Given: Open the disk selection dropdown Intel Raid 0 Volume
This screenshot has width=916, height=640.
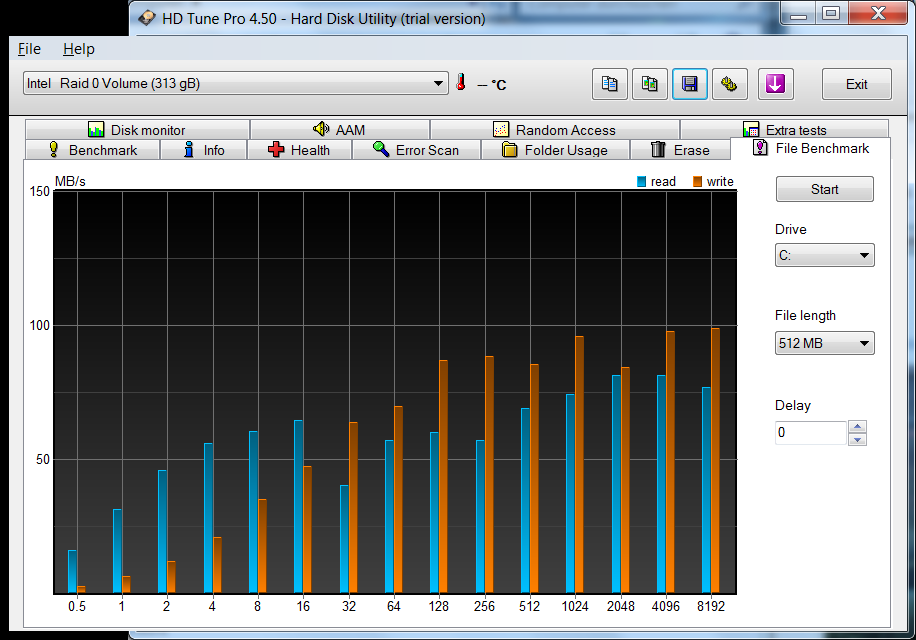Looking at the screenshot, I should (x=235, y=84).
